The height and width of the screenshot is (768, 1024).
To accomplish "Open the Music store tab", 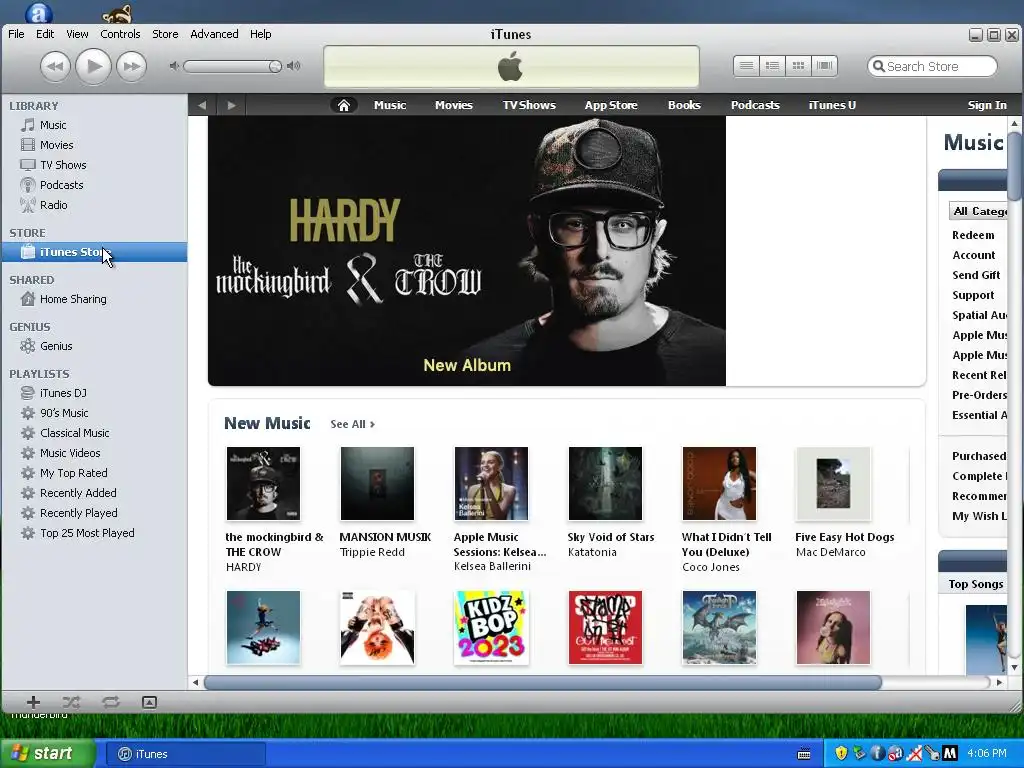I will click(390, 105).
